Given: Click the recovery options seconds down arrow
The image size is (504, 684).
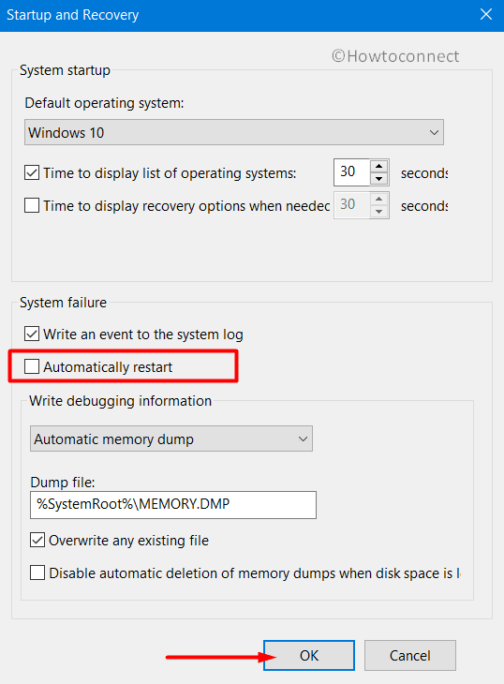Looking at the screenshot, I should click(379, 212).
